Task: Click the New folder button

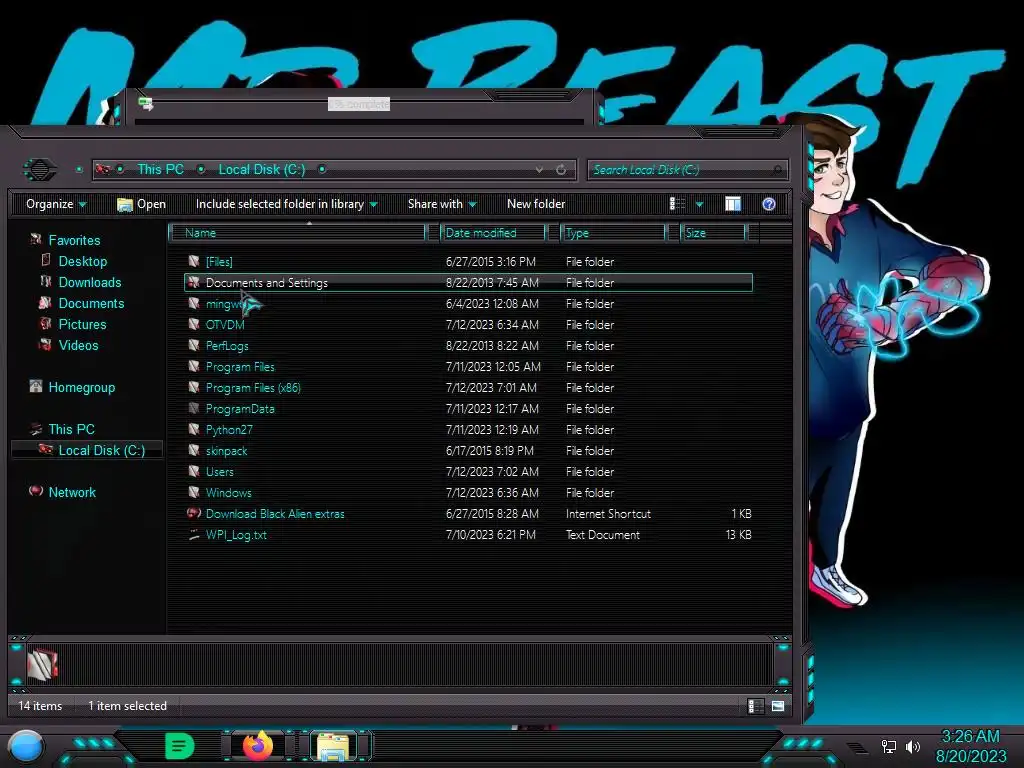Action: 536,204
